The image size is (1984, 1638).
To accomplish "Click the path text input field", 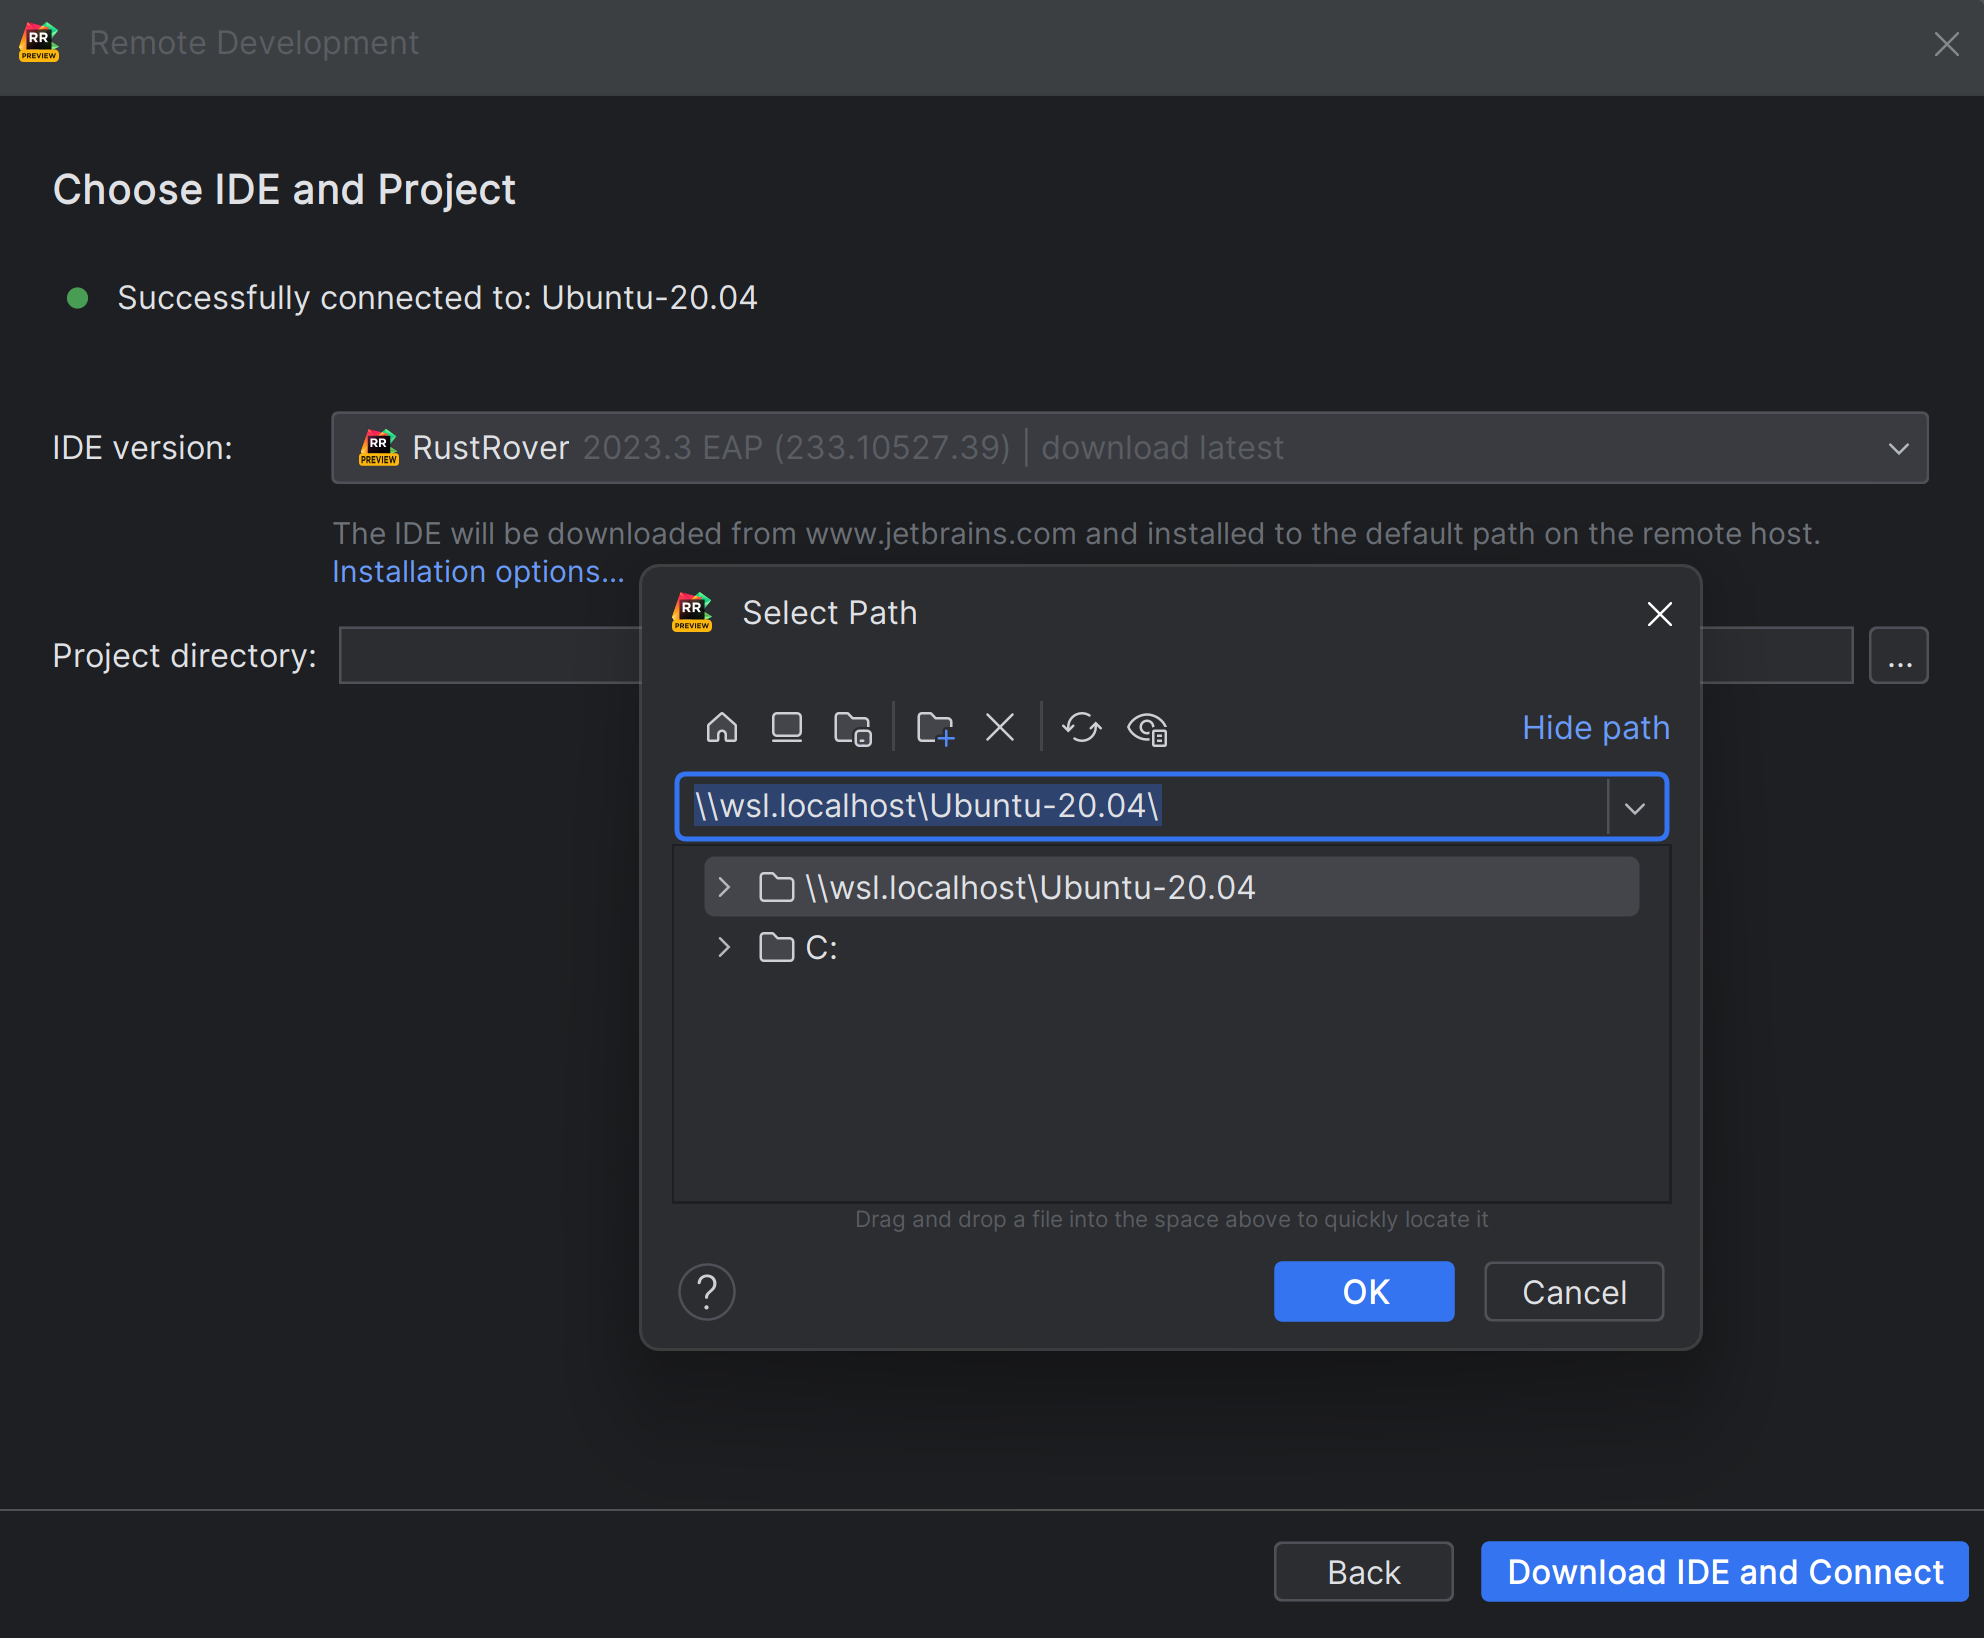I will coord(1140,806).
